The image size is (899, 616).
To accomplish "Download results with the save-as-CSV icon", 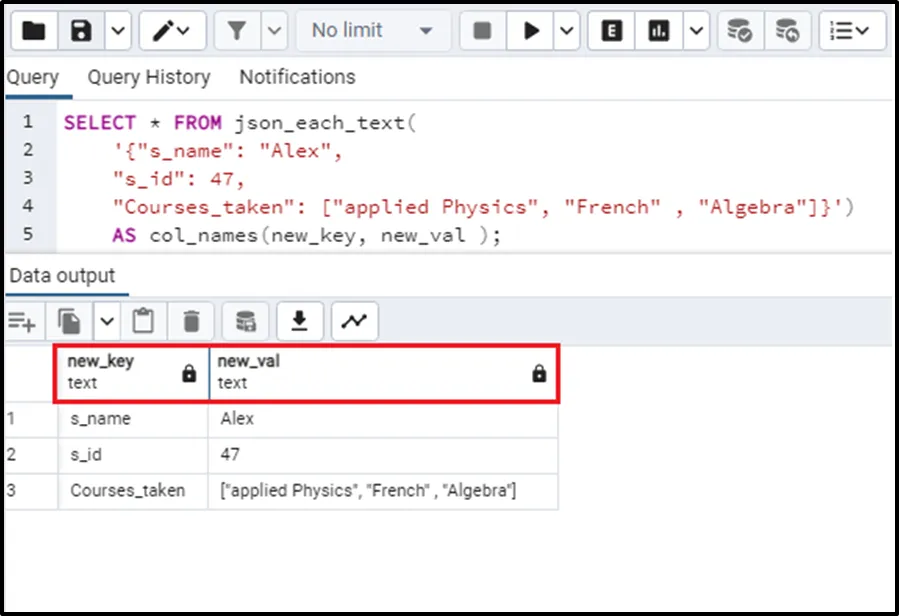I will [299, 321].
